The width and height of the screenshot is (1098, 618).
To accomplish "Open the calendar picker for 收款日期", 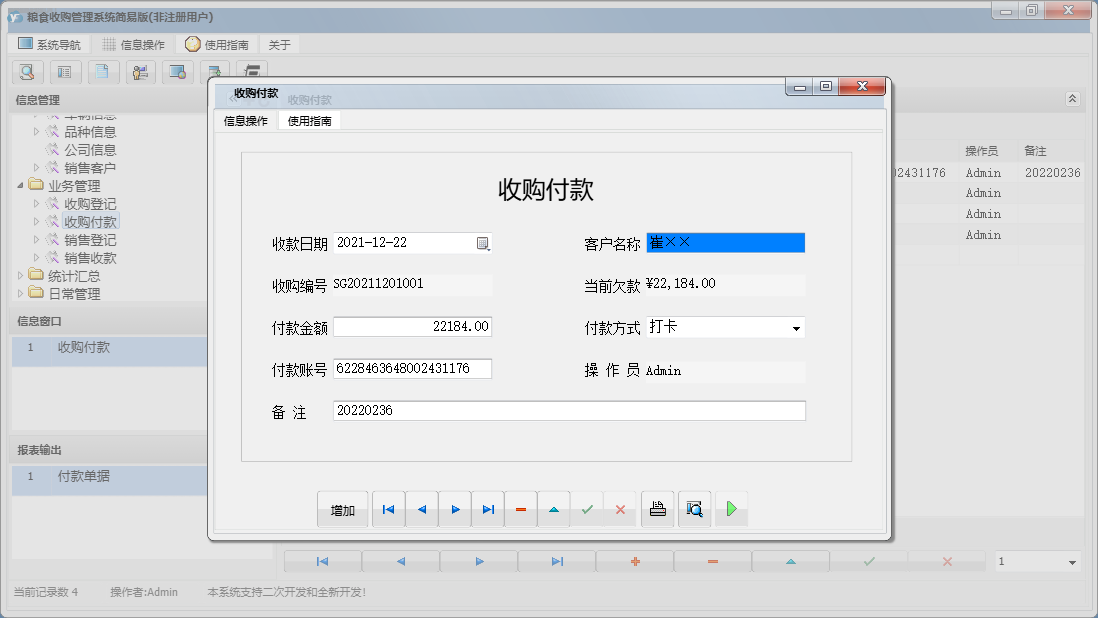I will [x=484, y=242].
